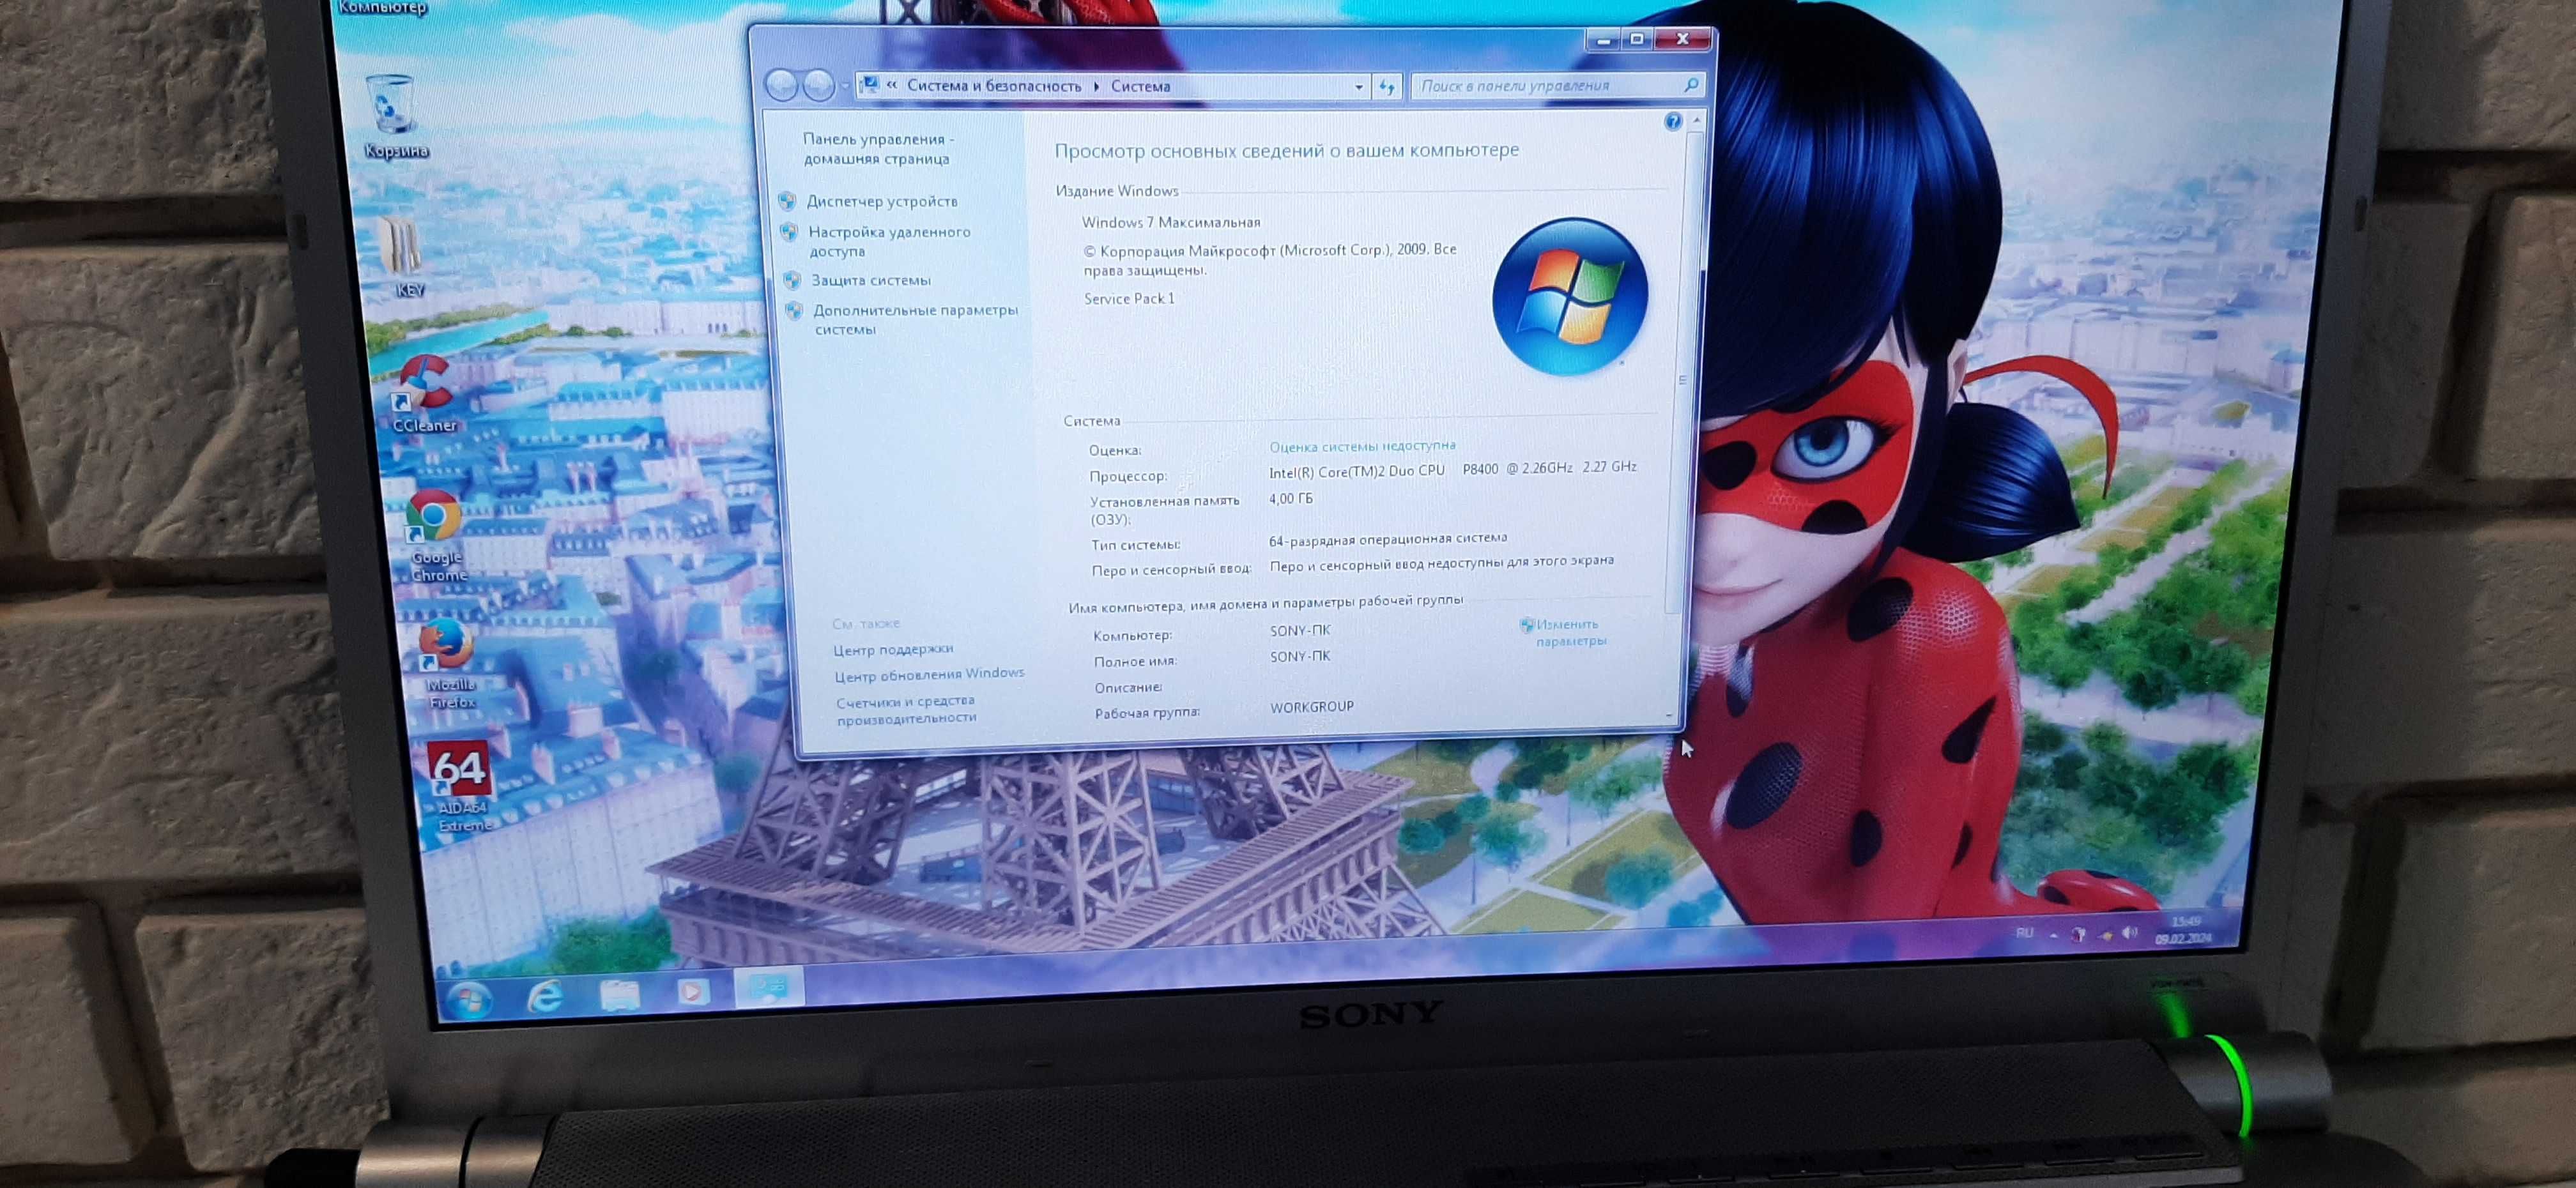Viewport: 2576px width, 1188px height.
Task: Open address bar history dropdown arrow
Action: (x=1358, y=87)
